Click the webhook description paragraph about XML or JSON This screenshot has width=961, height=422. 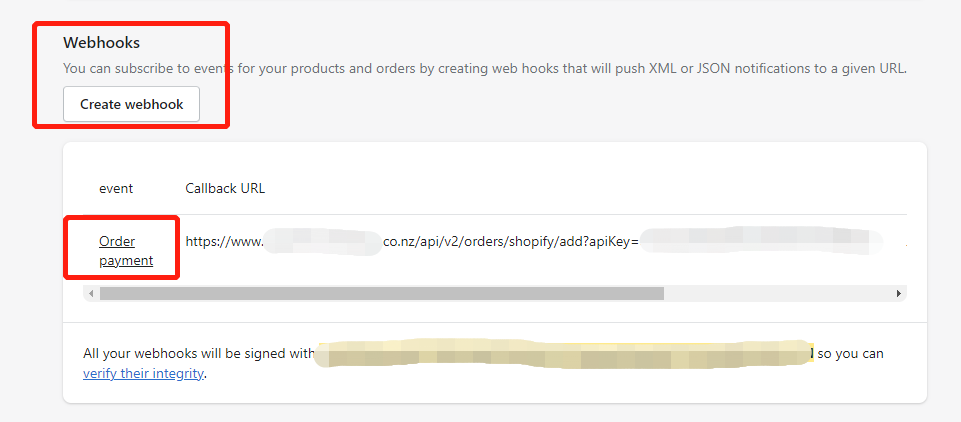click(x=485, y=68)
